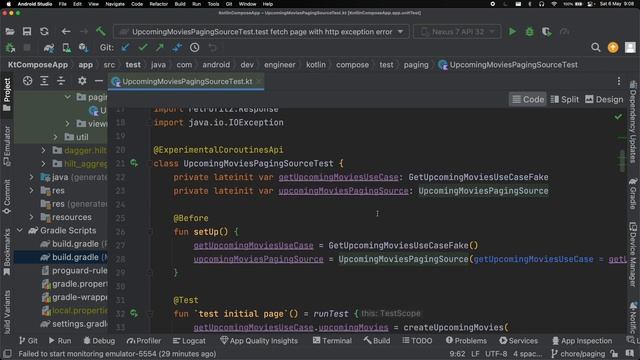Switch editor to Design view
The width and height of the screenshot is (640, 360).
pos(604,99)
